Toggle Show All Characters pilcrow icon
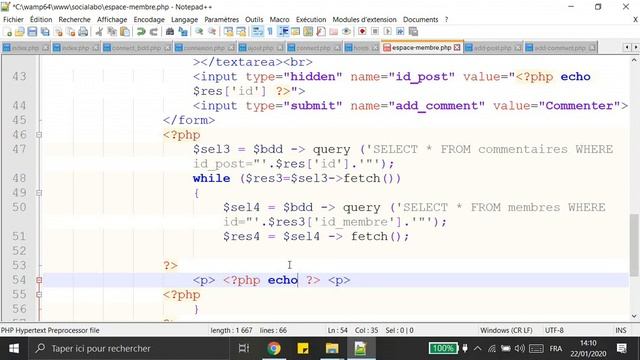Viewport: 640px width, 360px height. pos(270,31)
